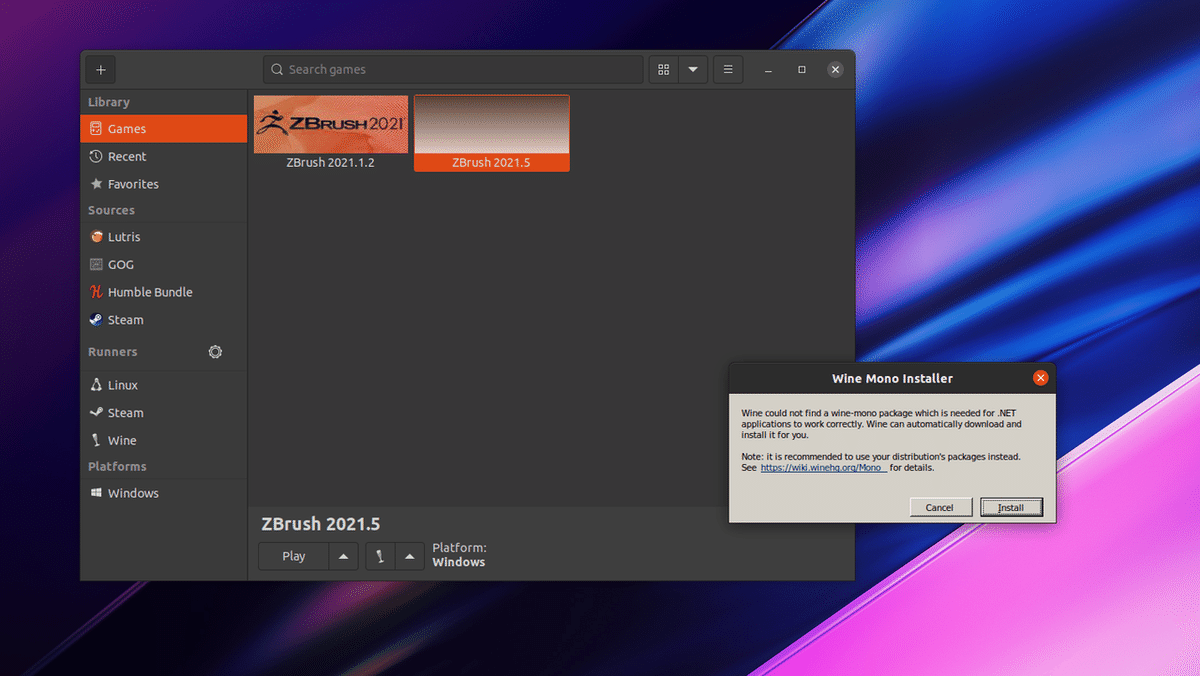This screenshot has width=1200, height=676.
Task: Click the GOG icon in Sources
Action: coord(96,265)
